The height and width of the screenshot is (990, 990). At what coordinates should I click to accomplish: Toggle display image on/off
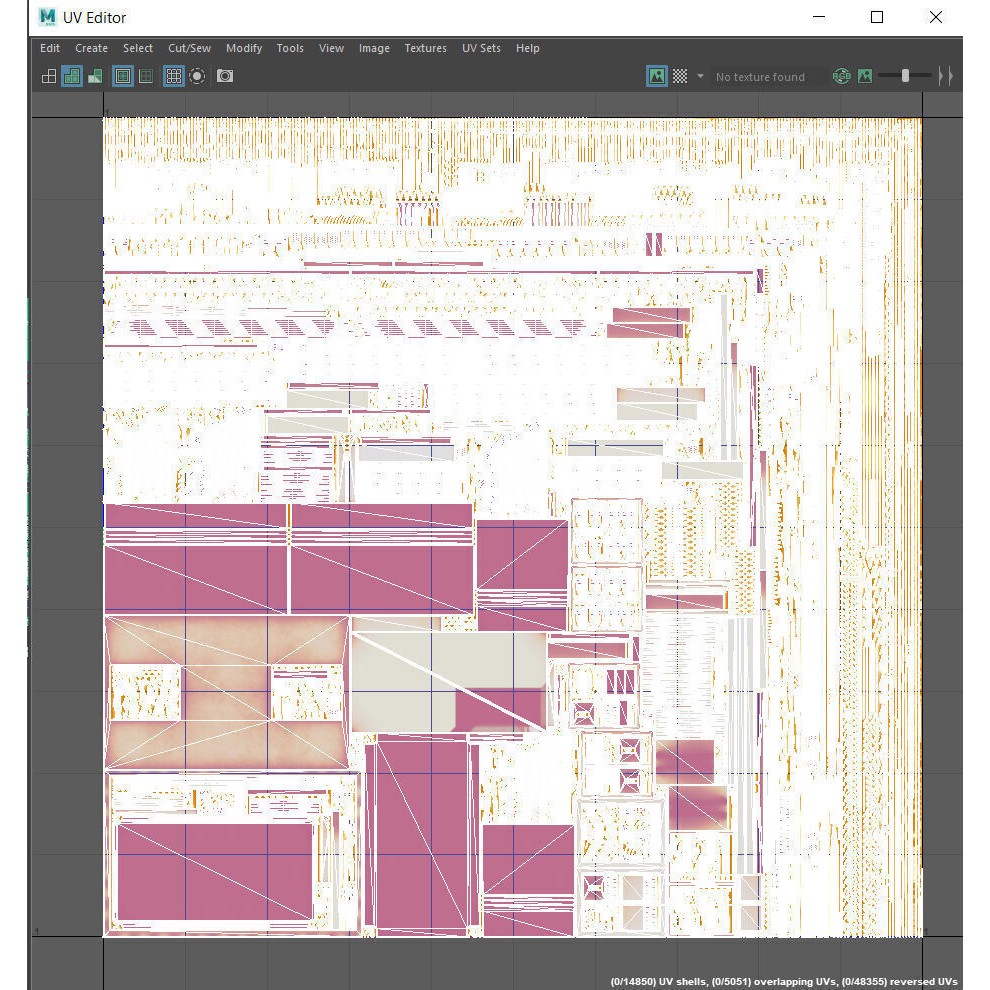click(657, 76)
